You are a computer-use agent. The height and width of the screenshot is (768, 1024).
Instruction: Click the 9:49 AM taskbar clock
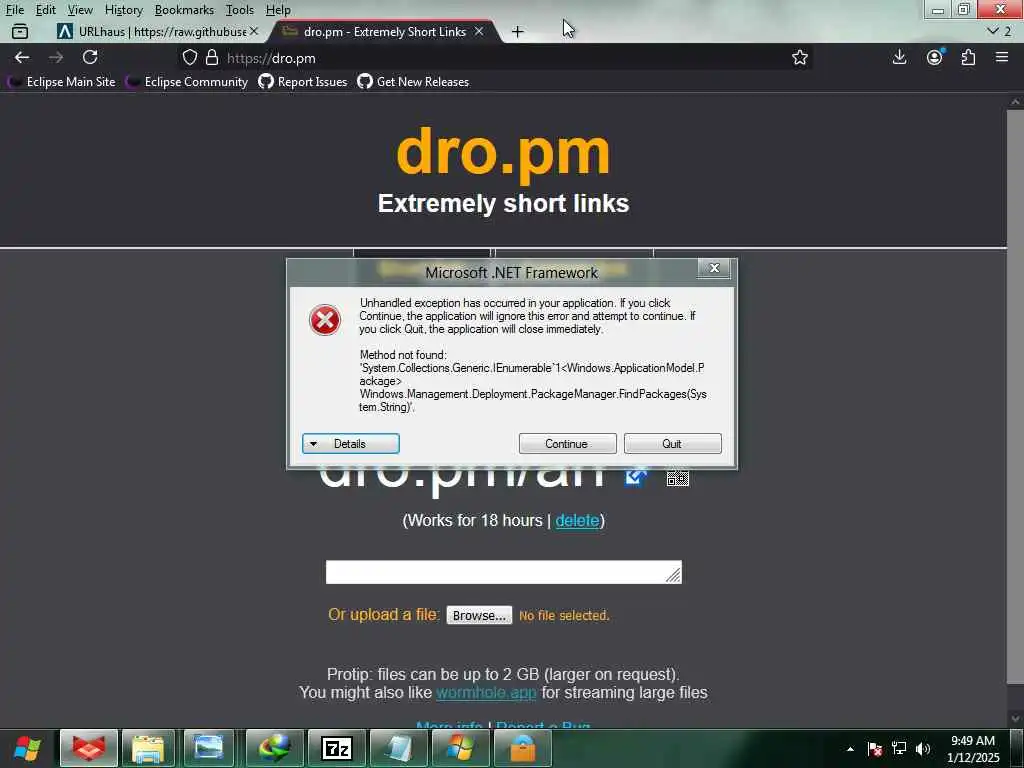coord(972,749)
